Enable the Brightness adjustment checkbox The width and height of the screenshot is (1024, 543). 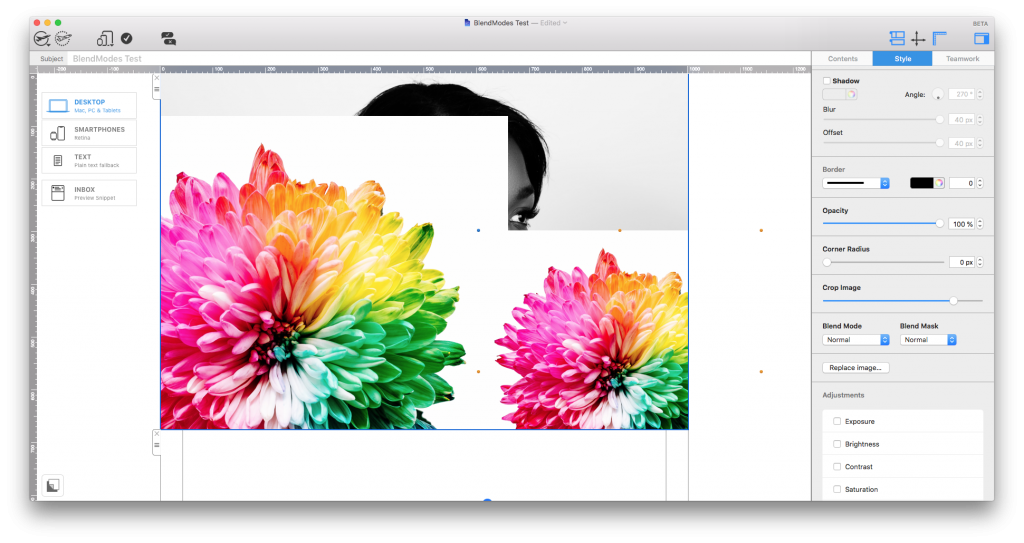tap(837, 444)
